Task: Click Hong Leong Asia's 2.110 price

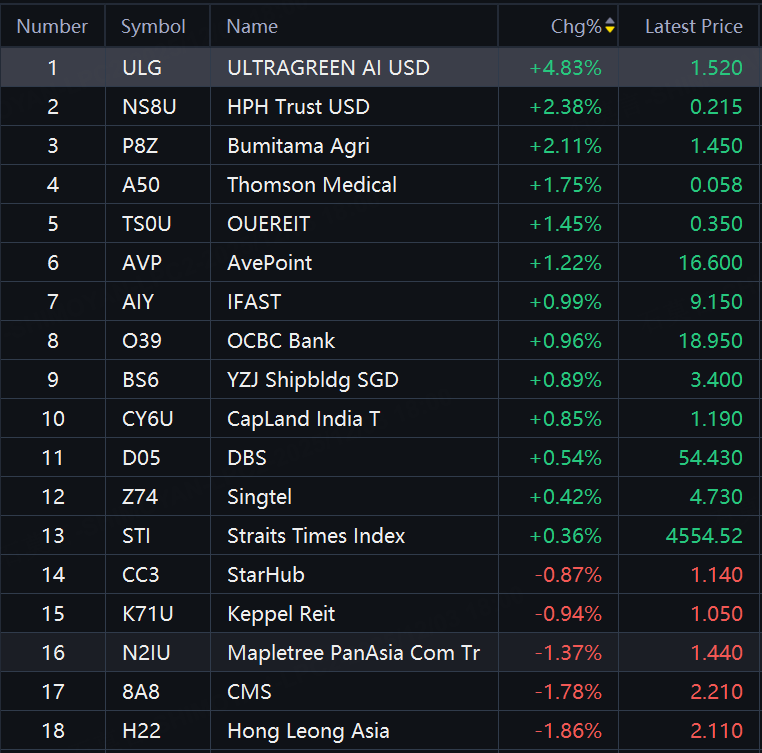Action: [716, 731]
